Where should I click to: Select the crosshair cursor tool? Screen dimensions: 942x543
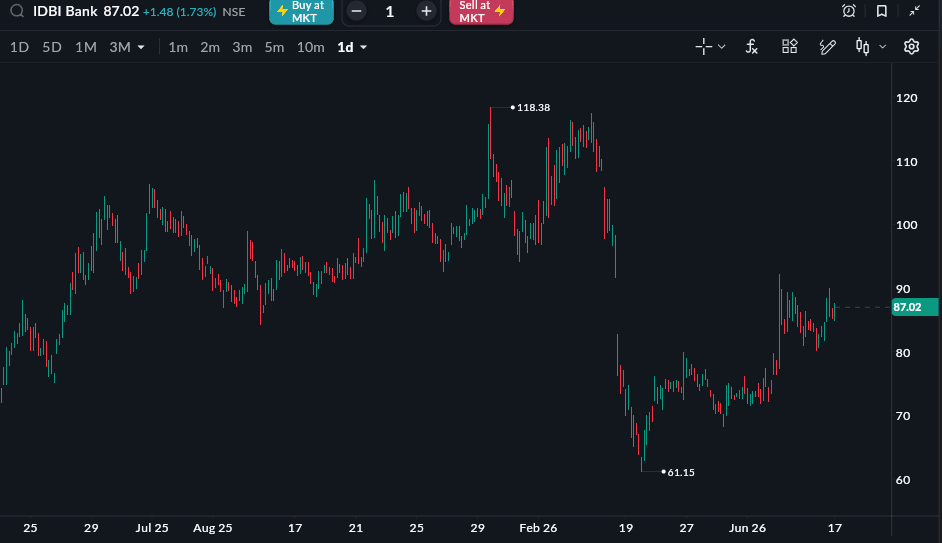[703, 46]
